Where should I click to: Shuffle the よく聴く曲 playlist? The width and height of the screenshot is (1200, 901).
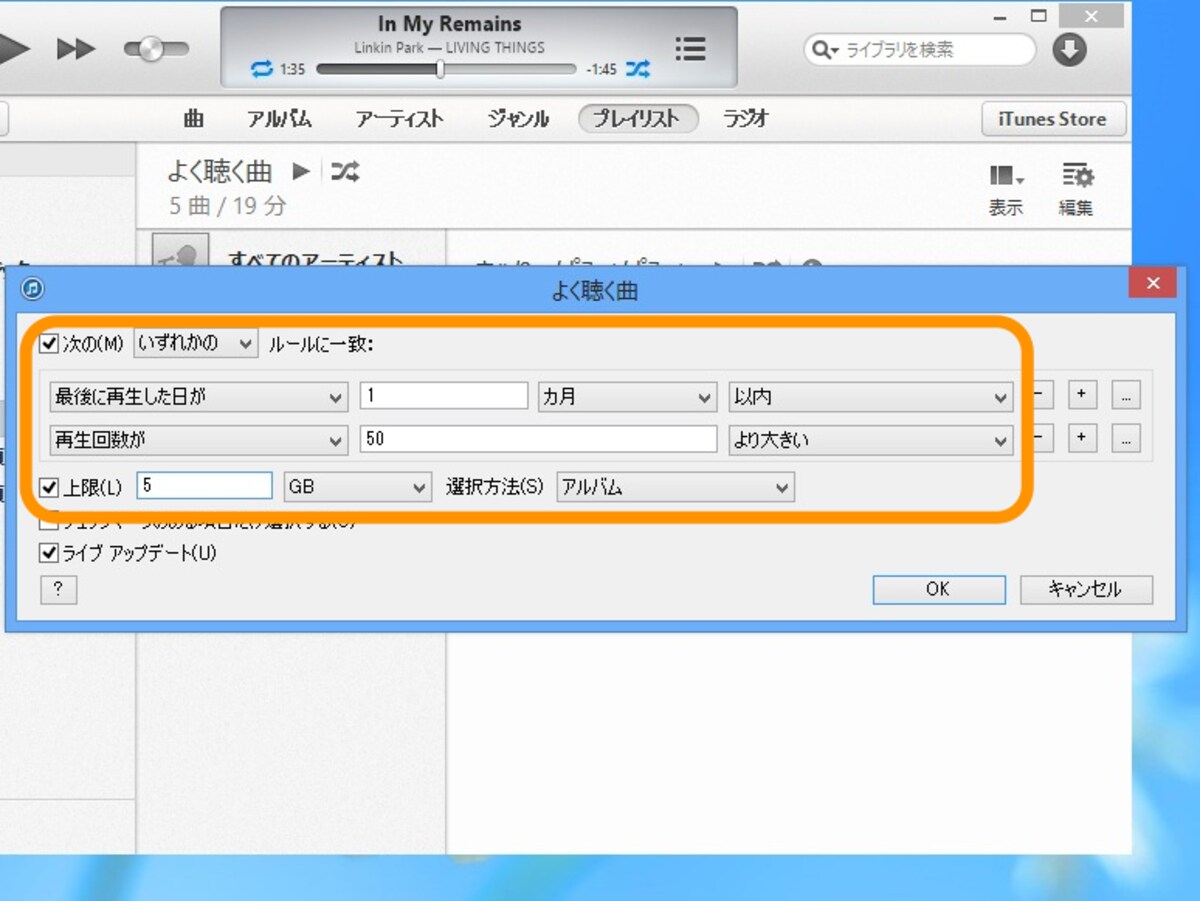coord(345,172)
